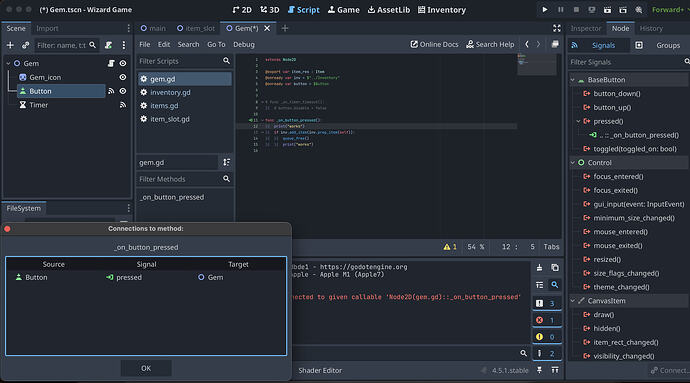
Task: Open Inventory main screen tab
Action: [x=441, y=10]
